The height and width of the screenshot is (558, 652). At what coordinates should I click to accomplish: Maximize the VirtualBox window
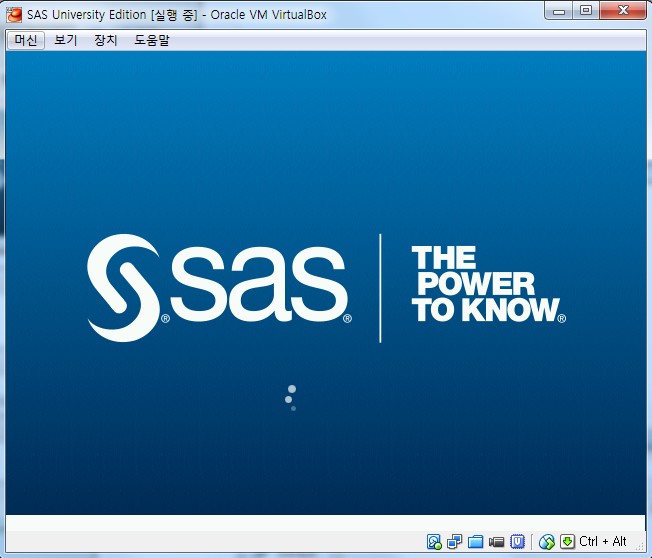586,11
